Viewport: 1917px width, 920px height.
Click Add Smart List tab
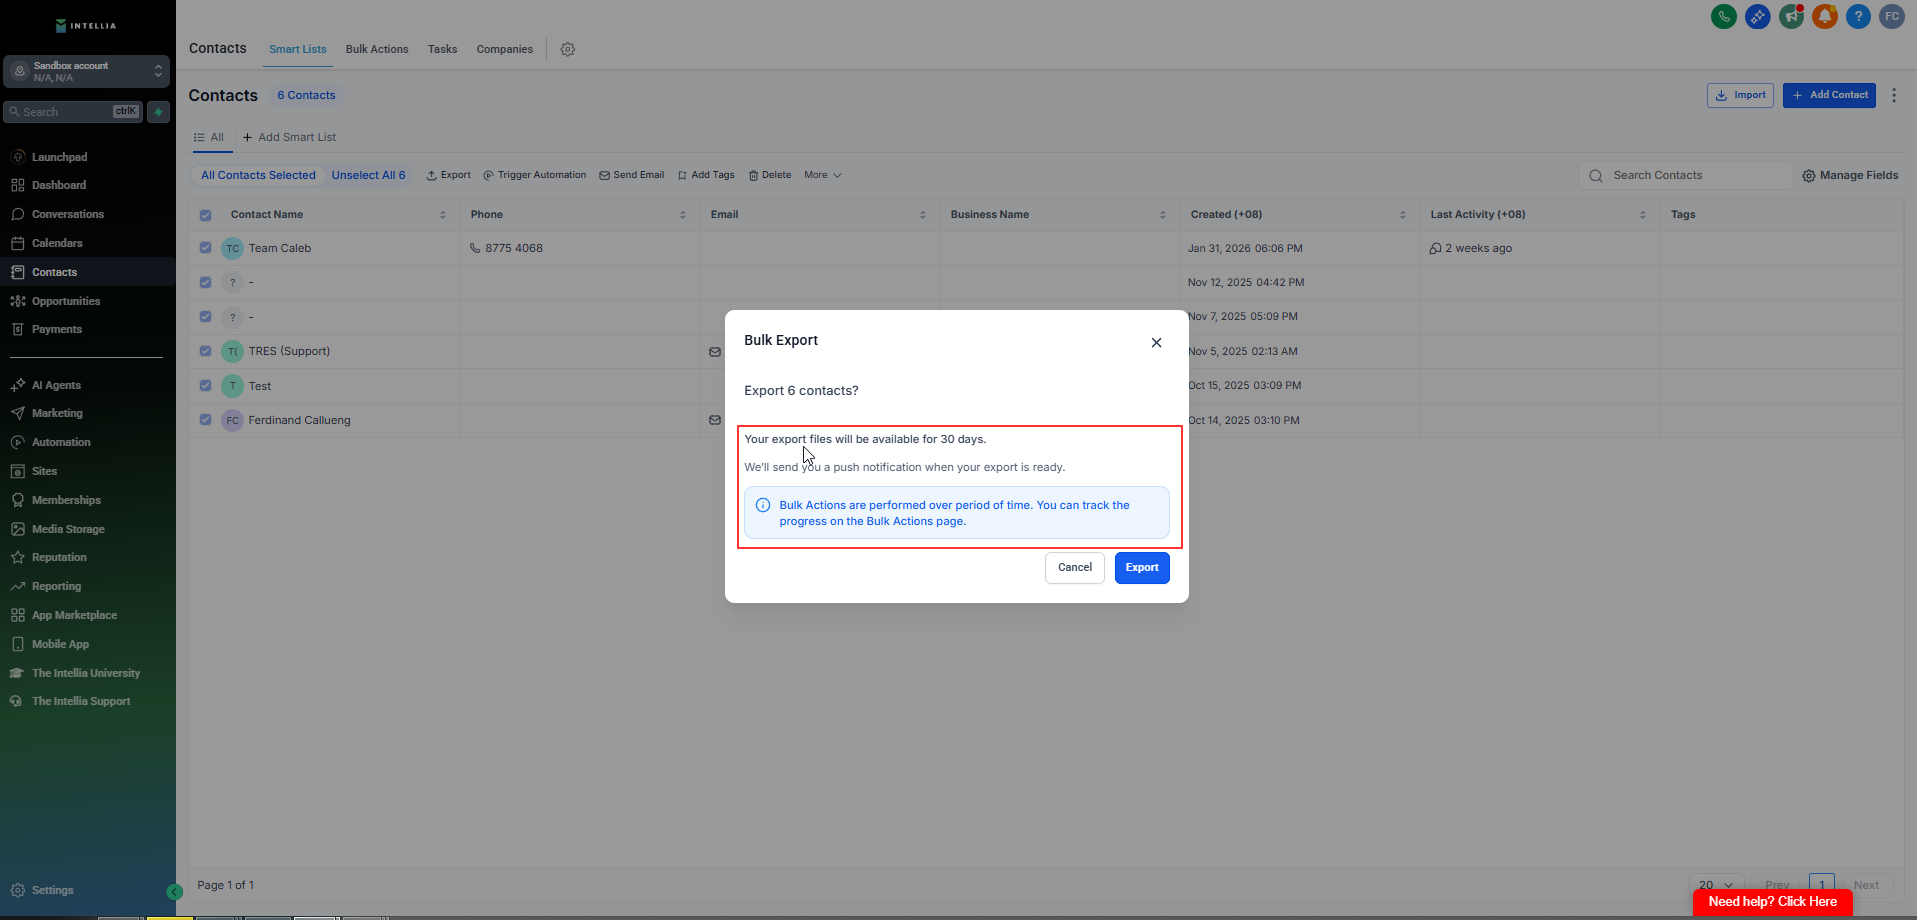click(x=290, y=137)
